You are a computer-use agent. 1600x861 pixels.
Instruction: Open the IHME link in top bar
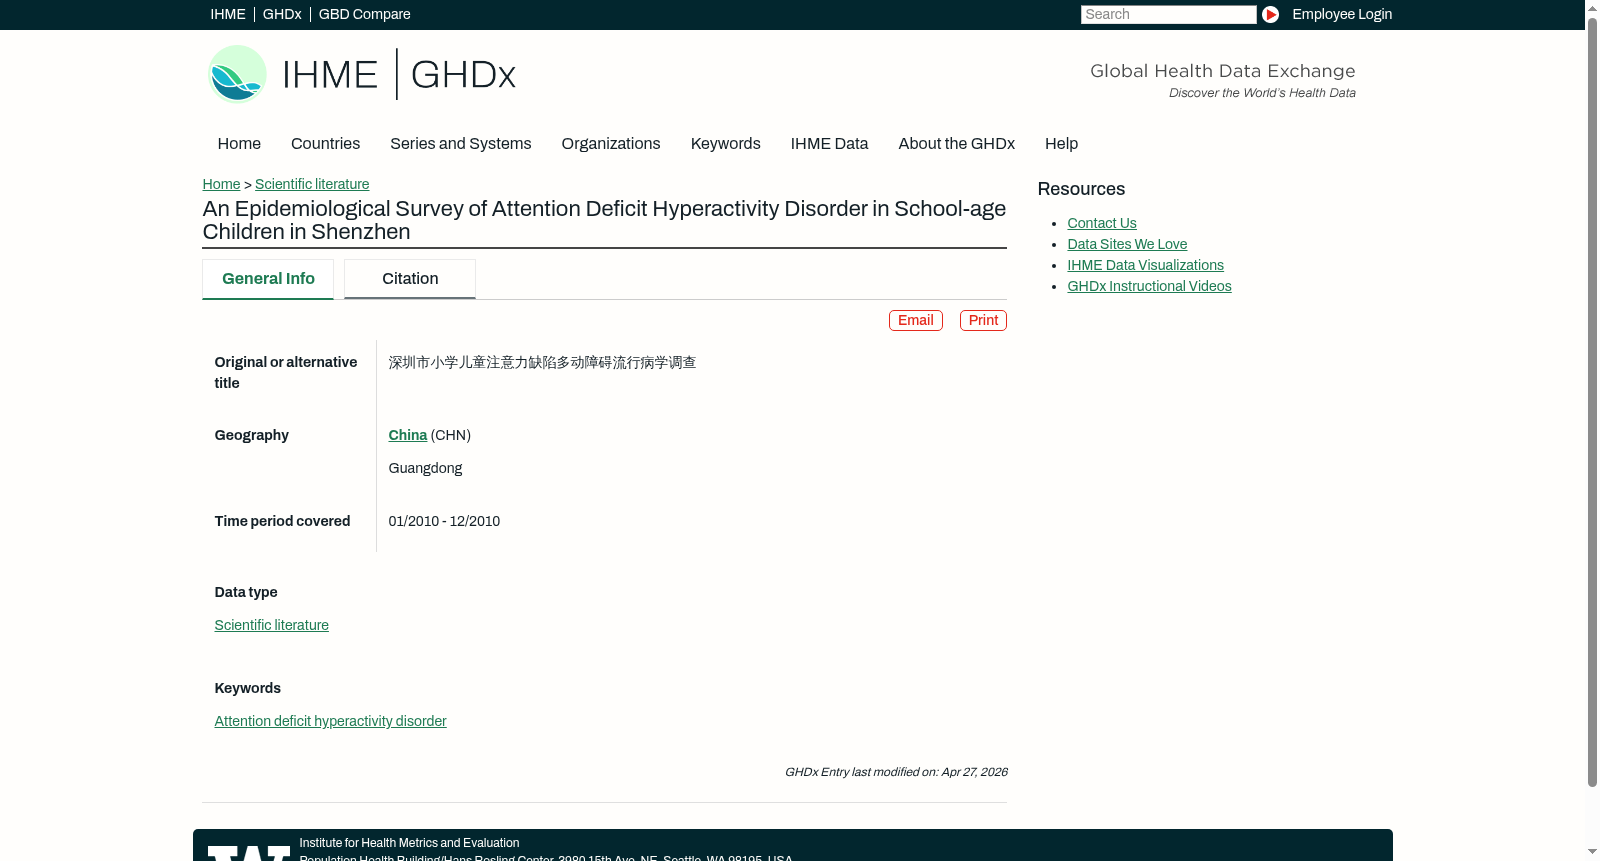click(x=228, y=14)
